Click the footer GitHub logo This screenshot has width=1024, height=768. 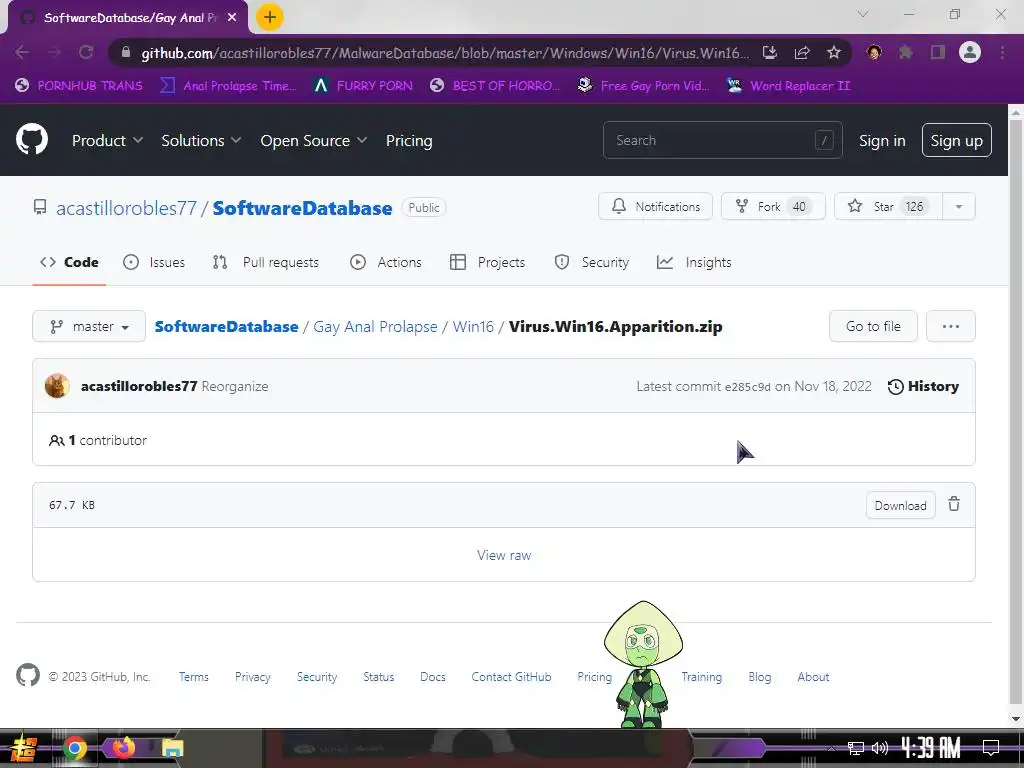click(x=27, y=675)
